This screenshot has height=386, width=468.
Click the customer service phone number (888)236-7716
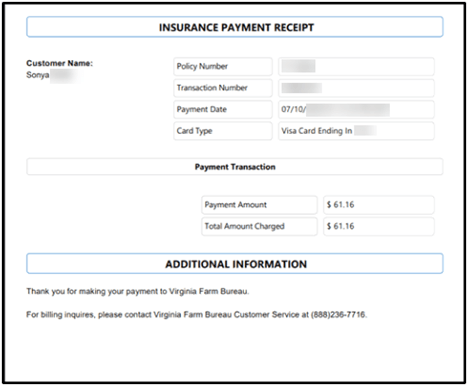pyautogui.click(x=339, y=314)
